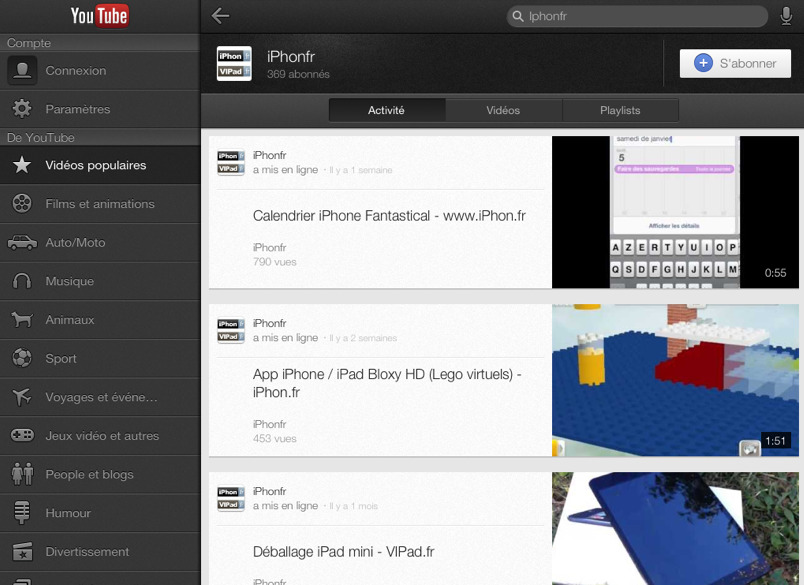Click 'Il y a 1 semaine' timestamp
Image resolution: width=804 pixels, height=585 pixels.
[360, 170]
